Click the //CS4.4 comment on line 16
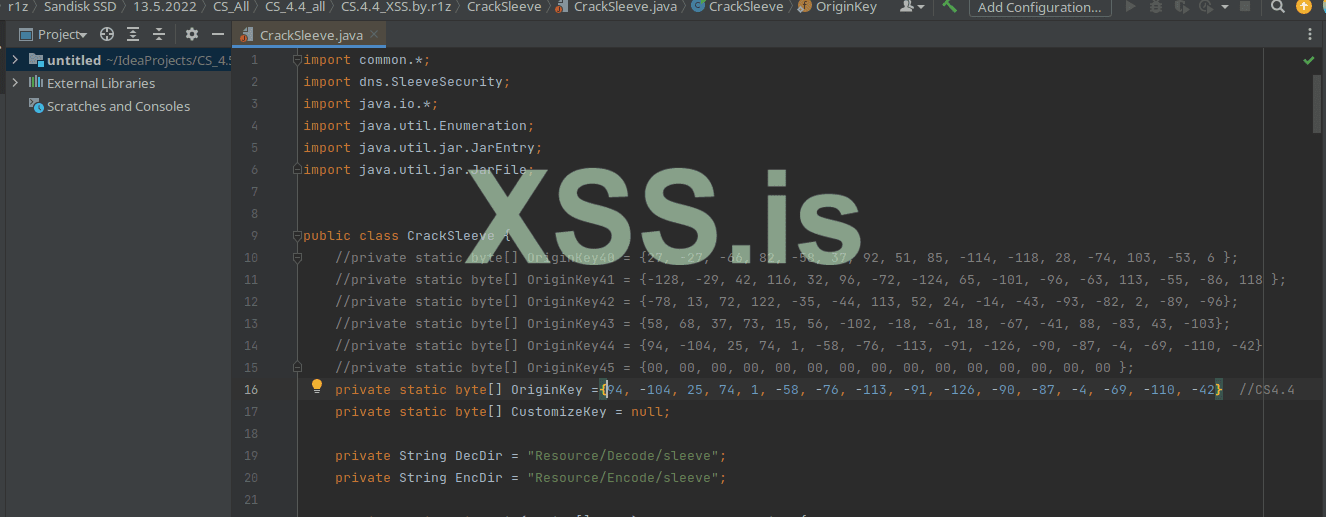Image resolution: width=1326 pixels, height=517 pixels. tap(1267, 390)
